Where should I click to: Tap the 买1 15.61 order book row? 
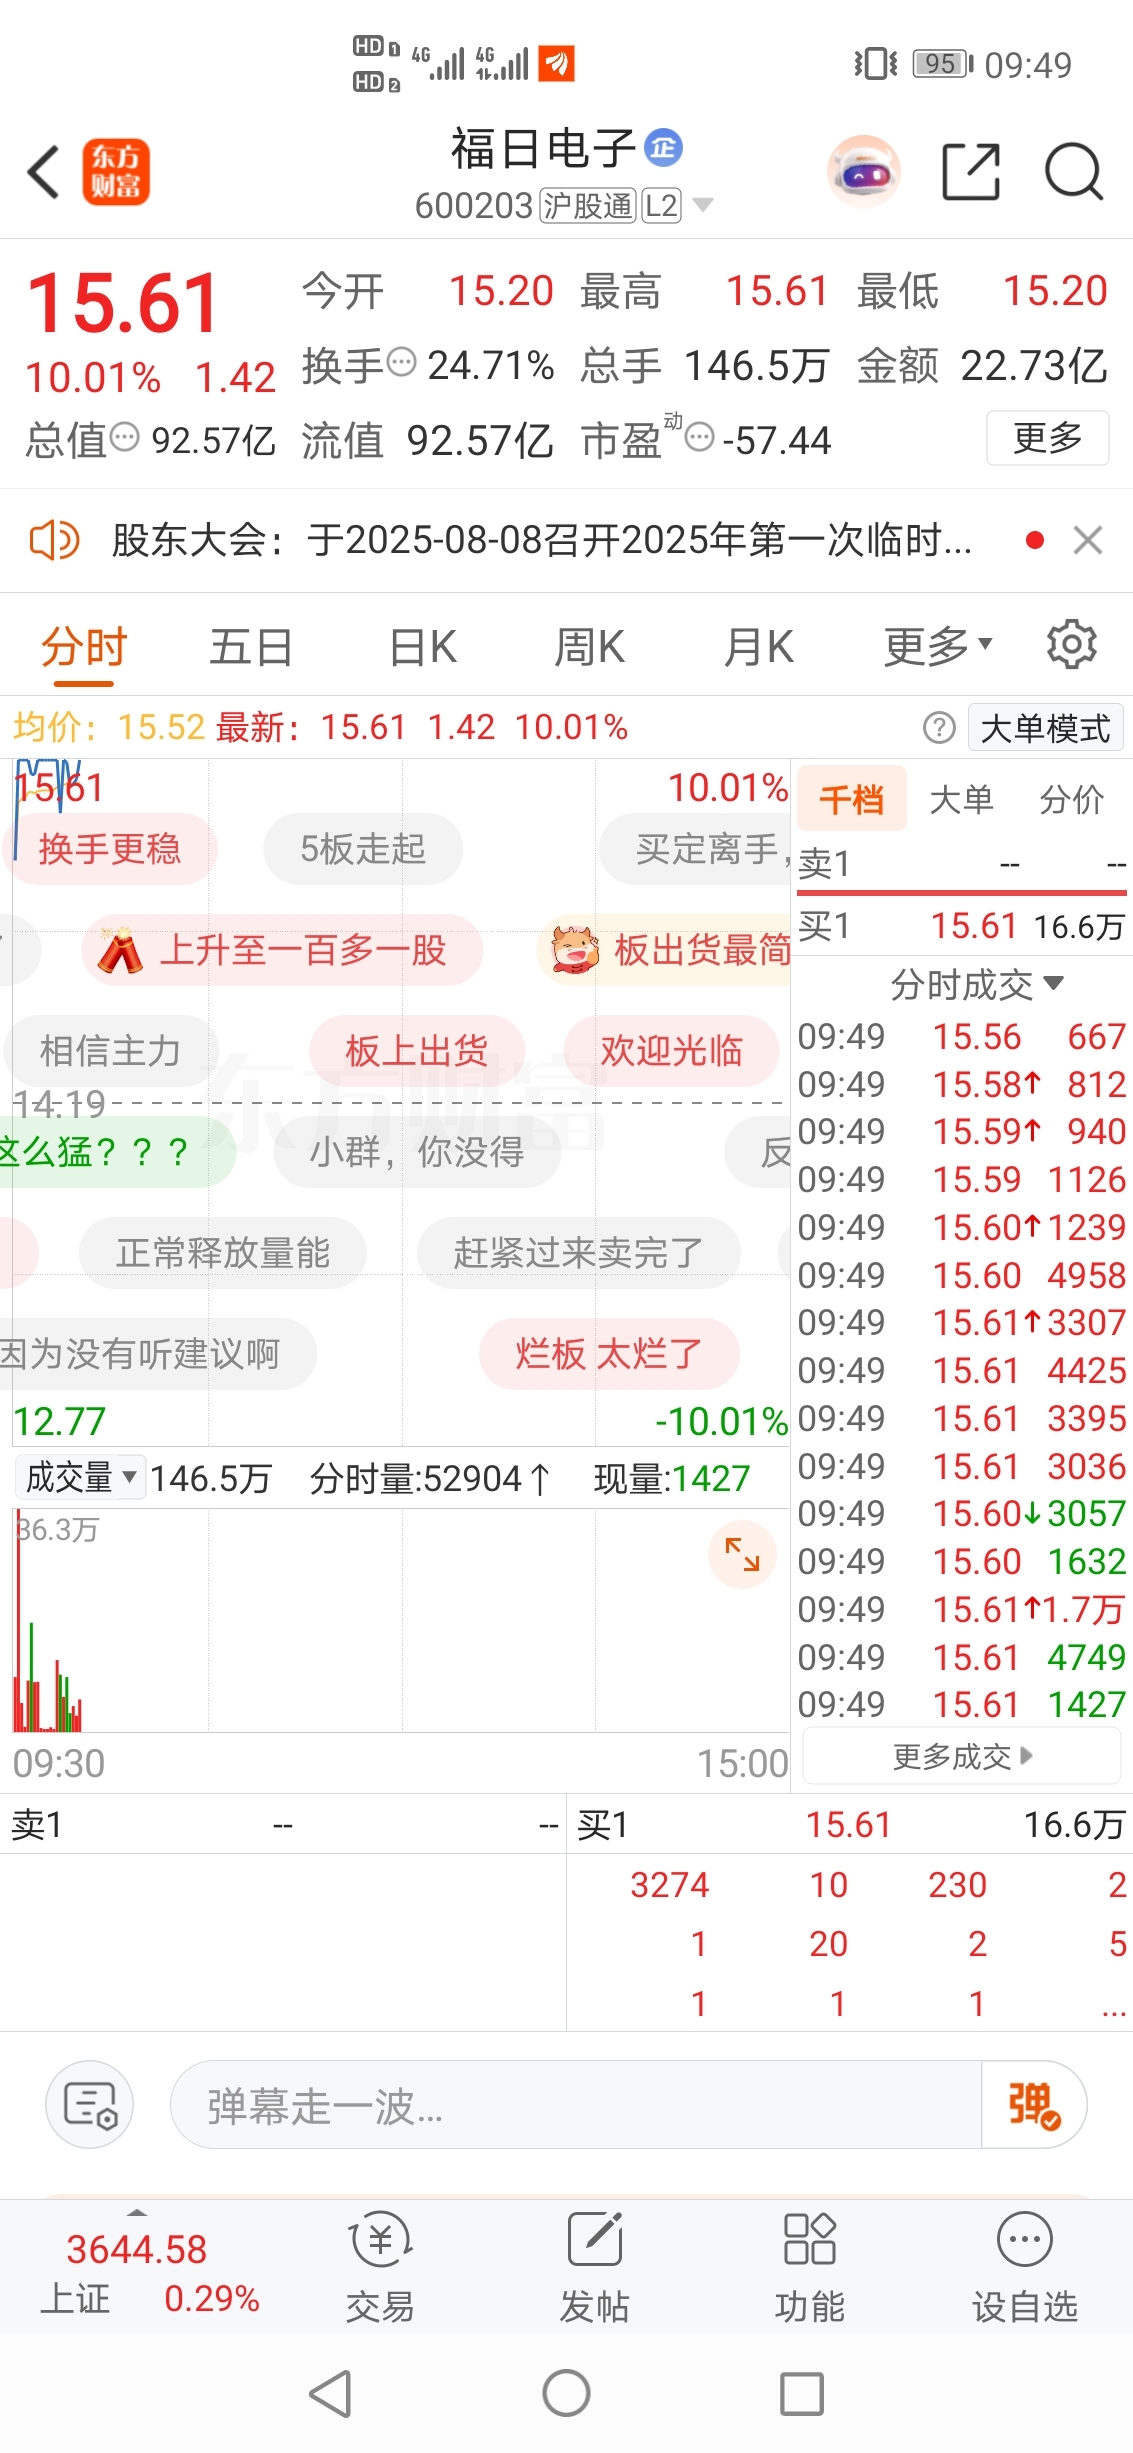click(962, 926)
